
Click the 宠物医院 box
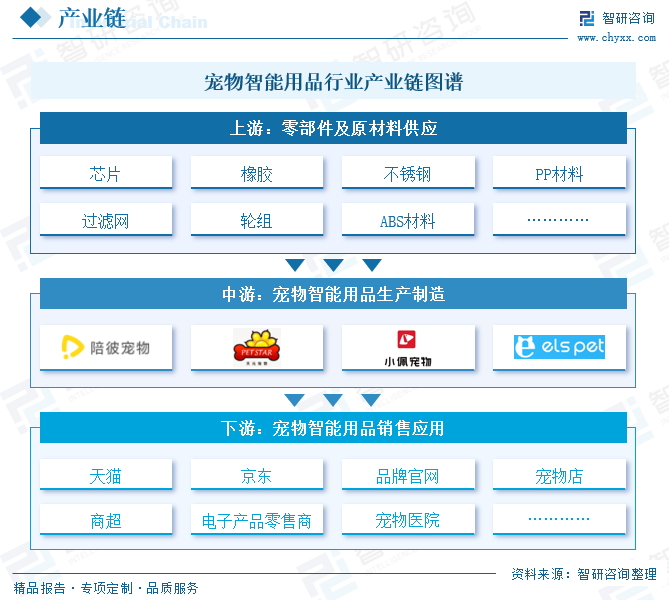pyautogui.click(x=408, y=520)
